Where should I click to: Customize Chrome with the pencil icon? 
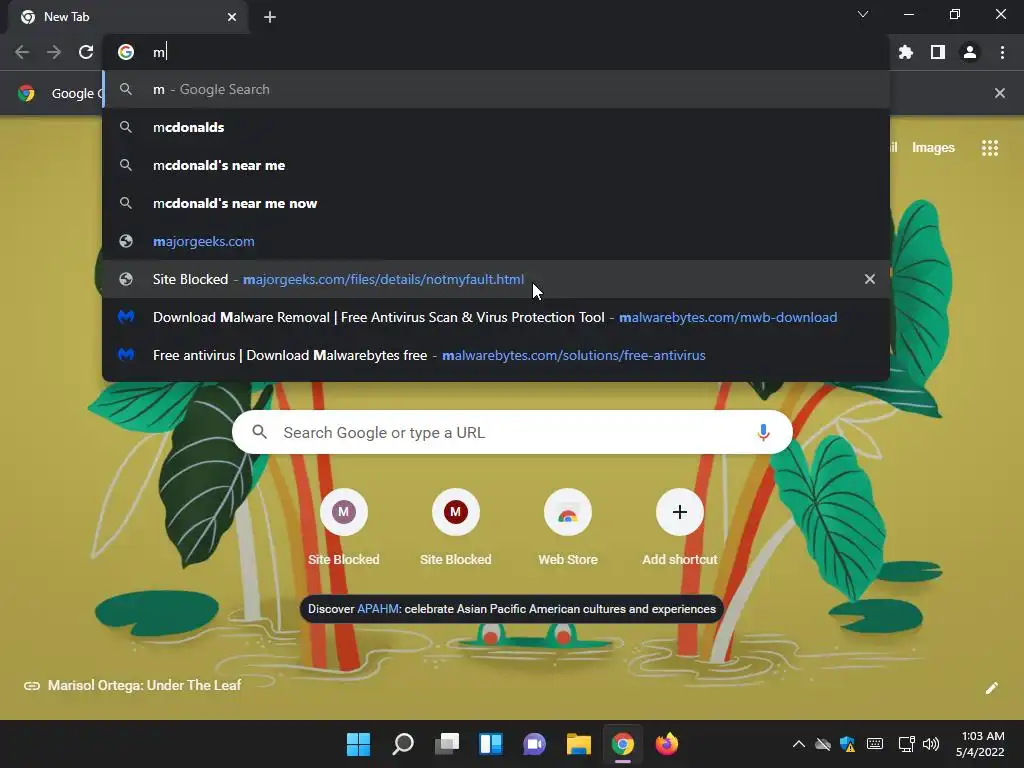991,688
